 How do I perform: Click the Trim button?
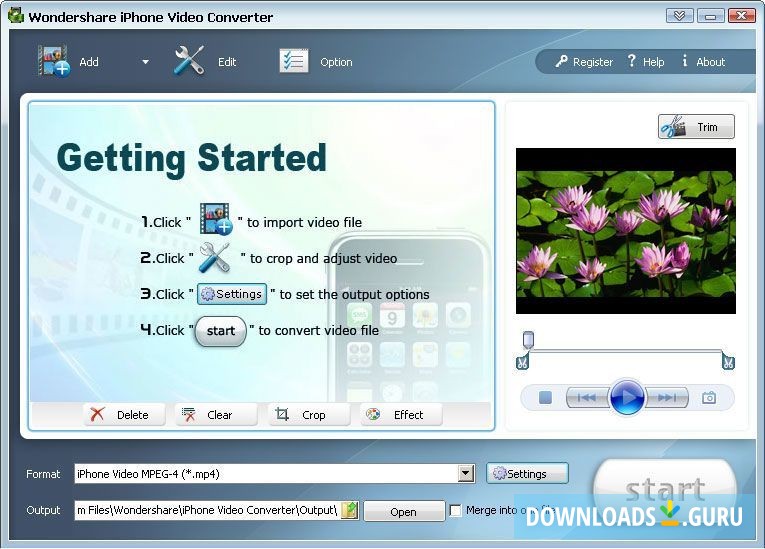(696, 127)
